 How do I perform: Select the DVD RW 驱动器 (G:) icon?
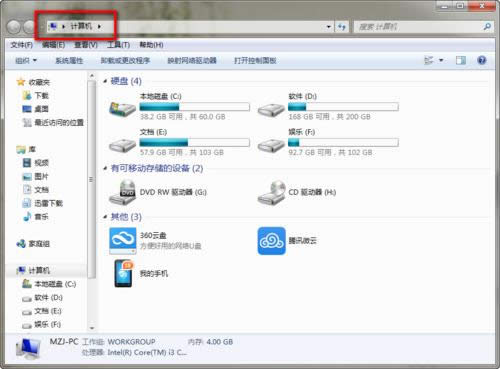[122, 192]
